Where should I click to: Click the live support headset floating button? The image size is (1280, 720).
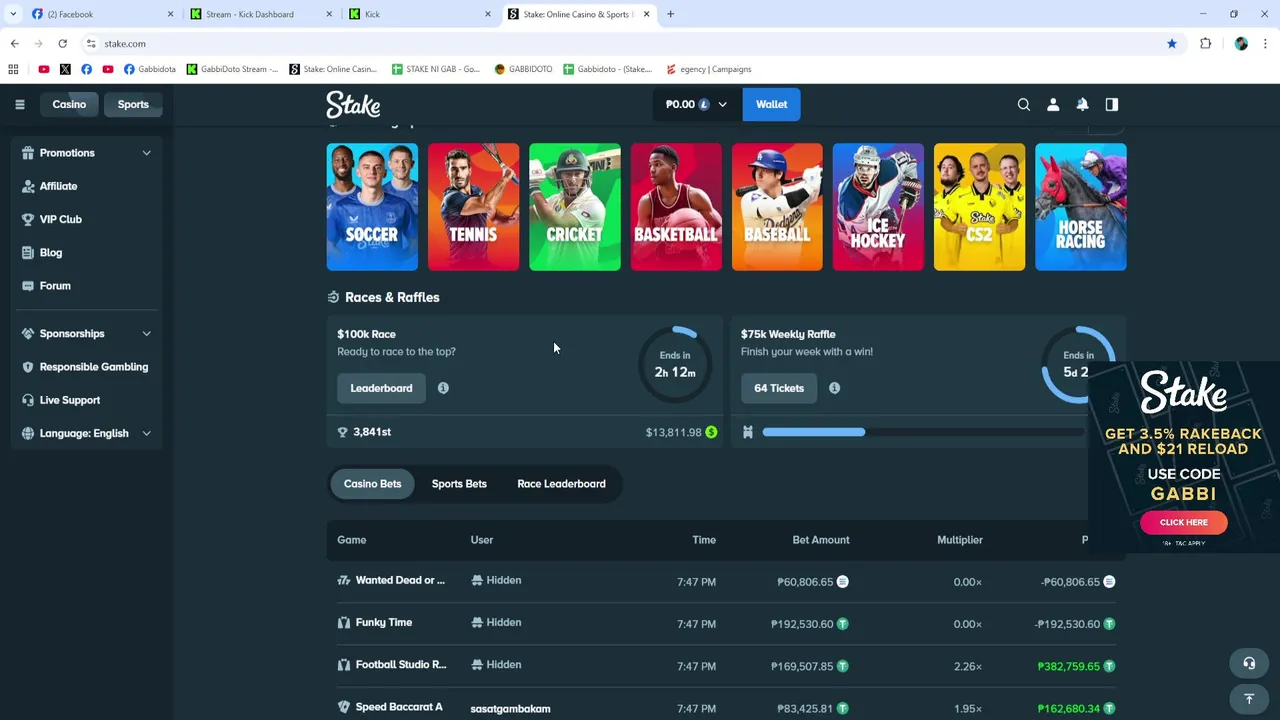(1248, 663)
